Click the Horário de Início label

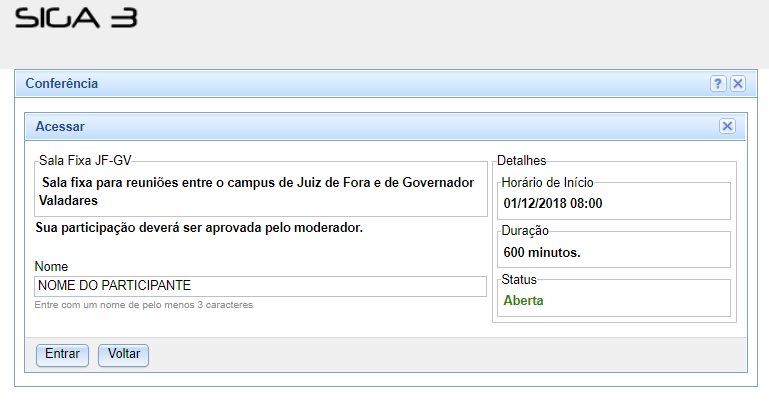[x=547, y=181]
